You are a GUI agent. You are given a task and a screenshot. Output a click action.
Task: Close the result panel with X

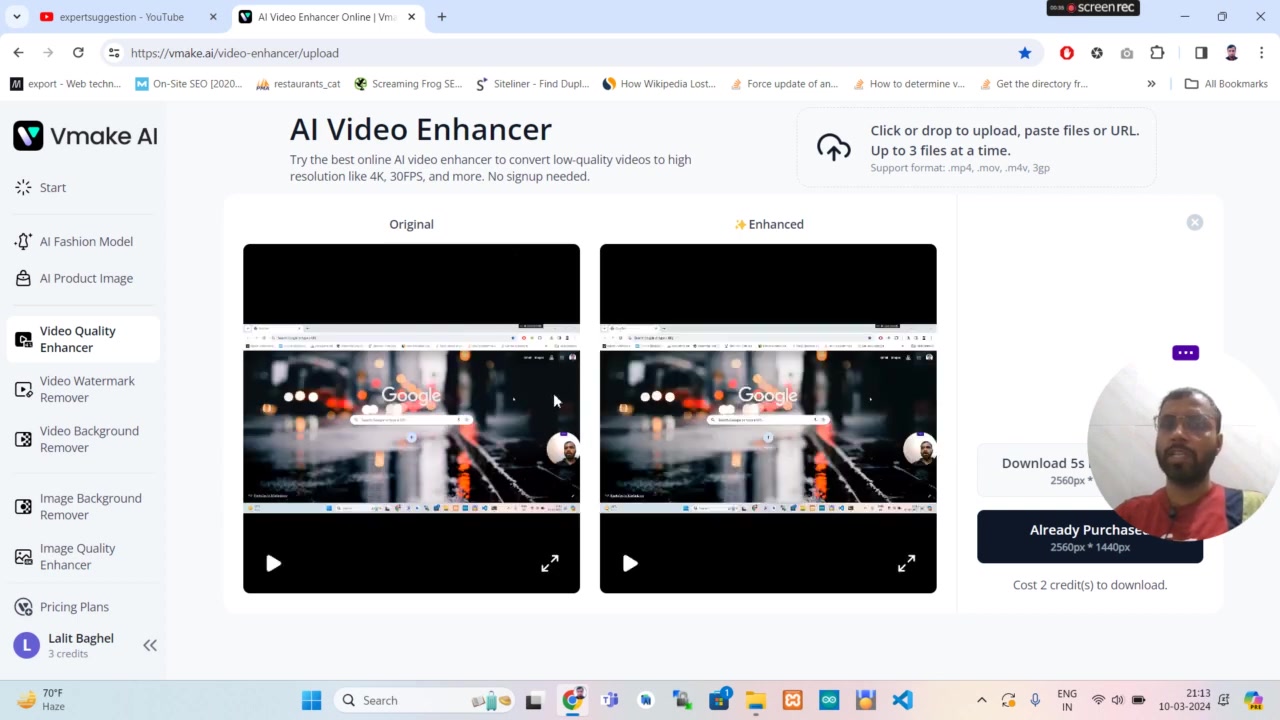[x=1195, y=223]
